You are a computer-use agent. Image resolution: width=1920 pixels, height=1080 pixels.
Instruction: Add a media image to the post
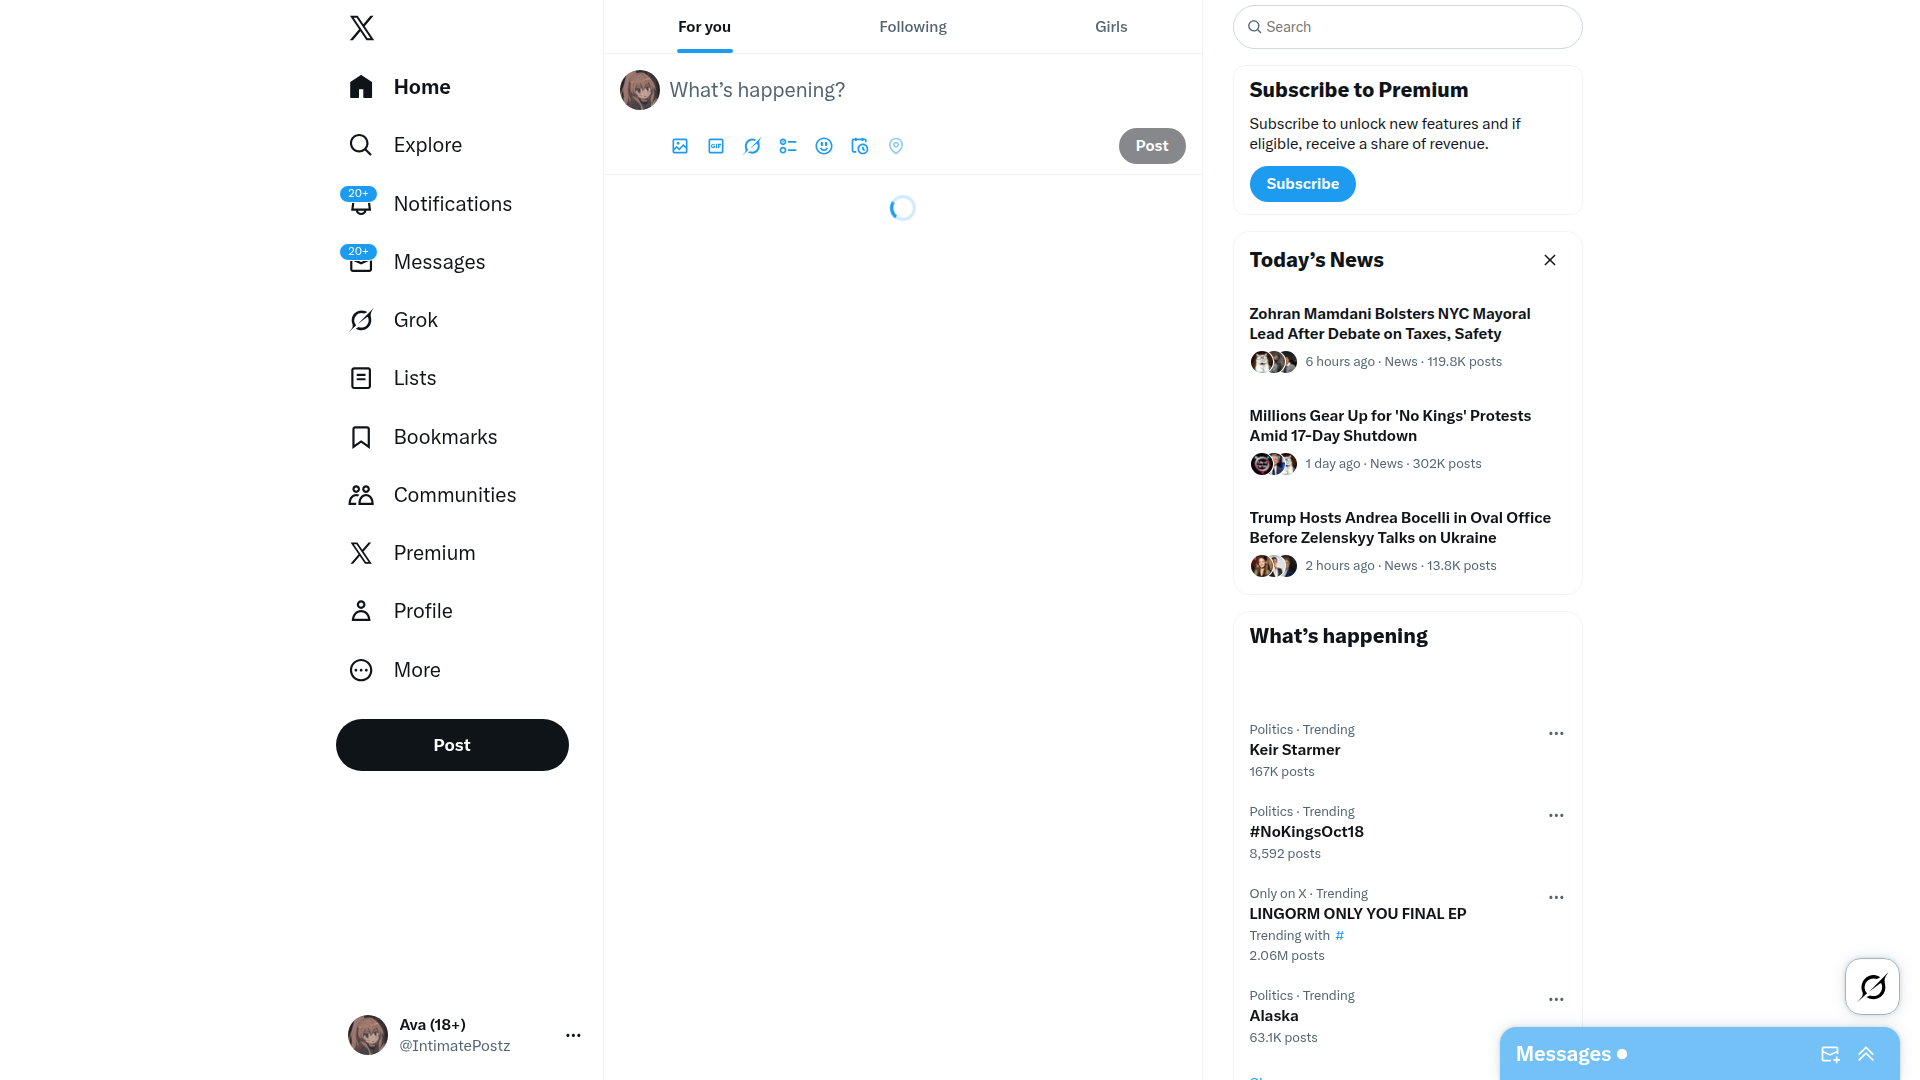[x=680, y=146]
